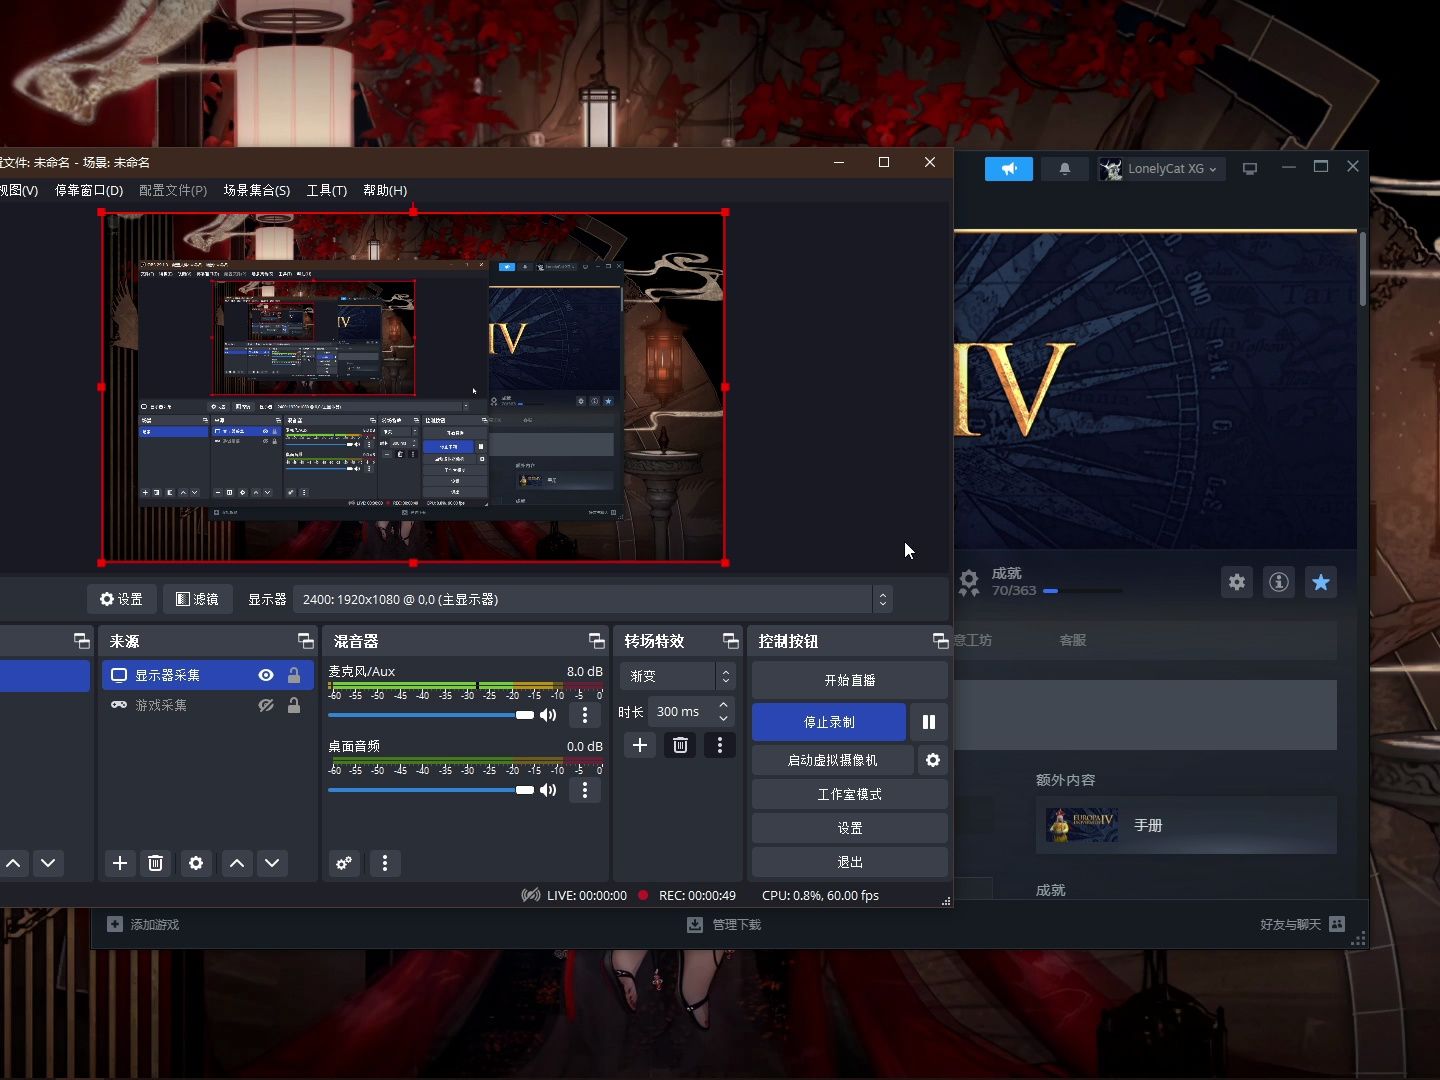Screen dimensions: 1440x1080
Task: Click the 300 ms duration field
Action: [682, 712]
